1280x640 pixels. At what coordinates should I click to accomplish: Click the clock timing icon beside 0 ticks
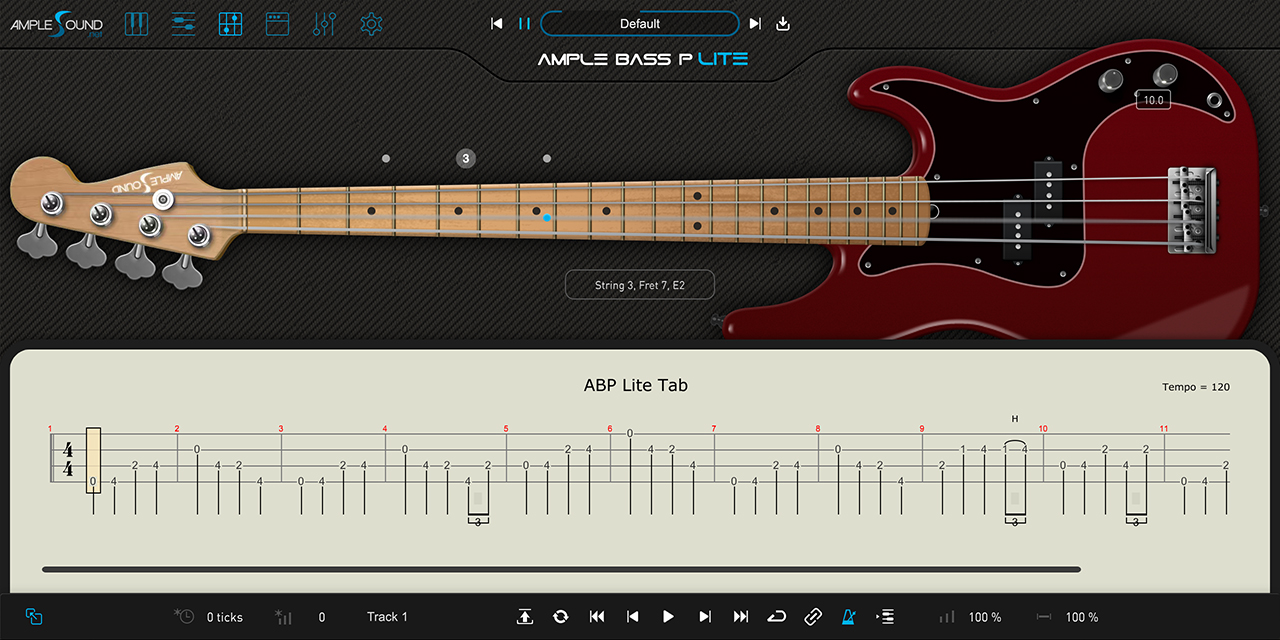tap(184, 616)
